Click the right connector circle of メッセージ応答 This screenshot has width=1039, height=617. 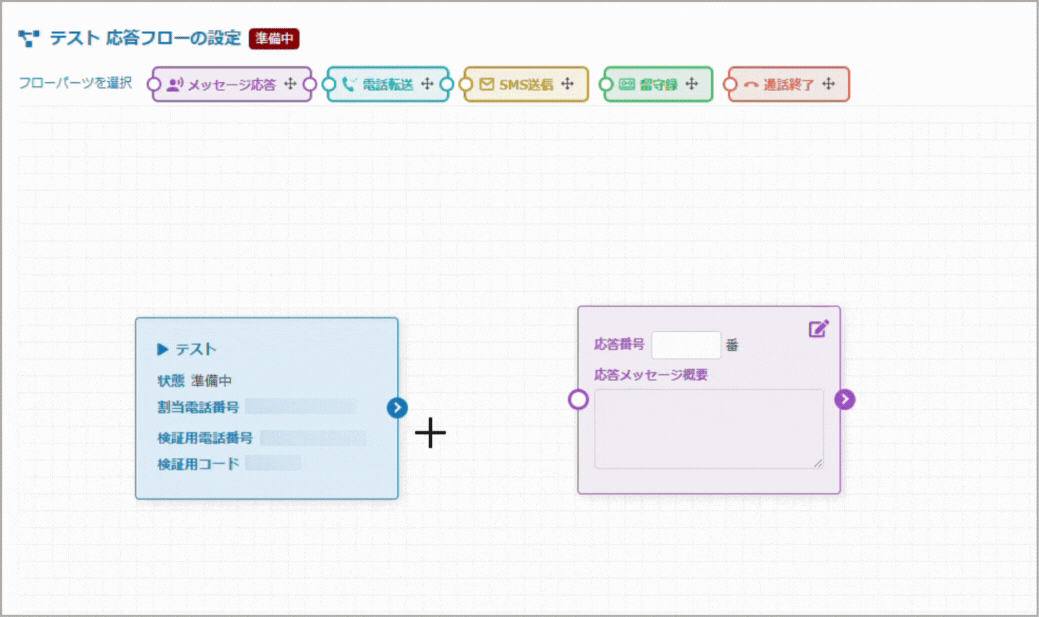(309, 84)
